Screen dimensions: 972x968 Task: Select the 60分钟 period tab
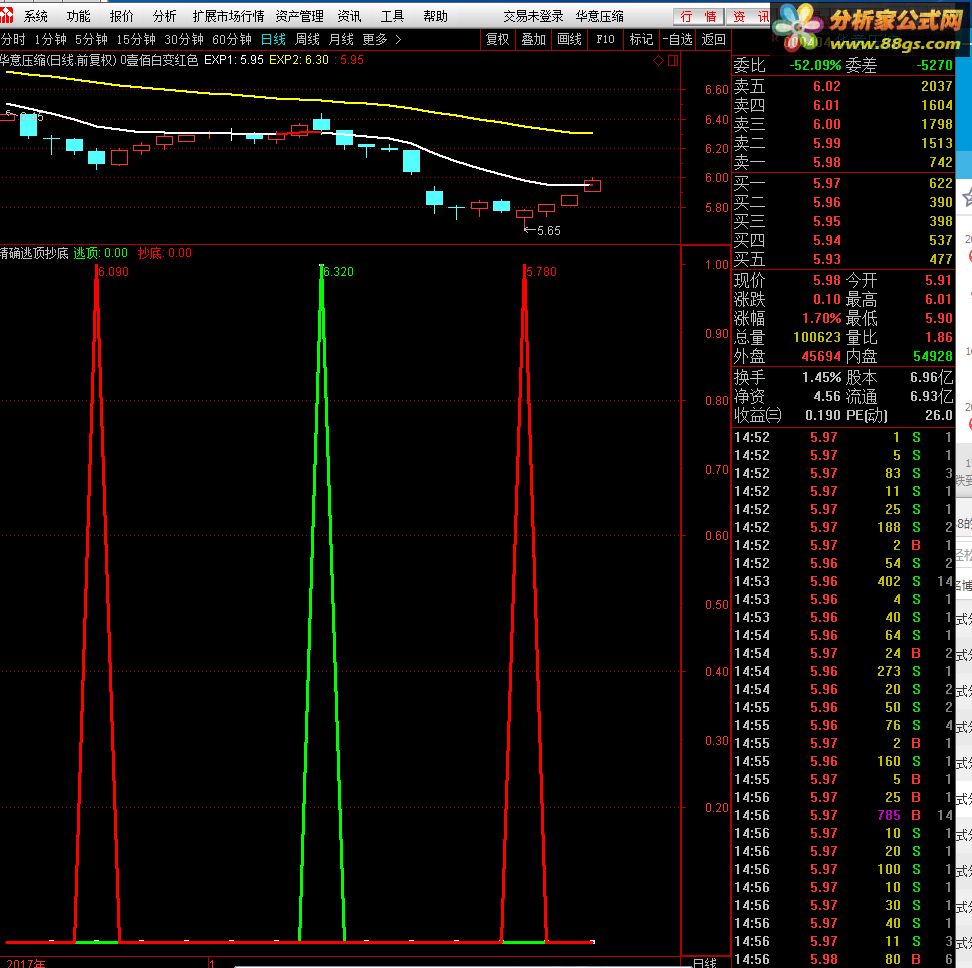pyautogui.click(x=232, y=40)
